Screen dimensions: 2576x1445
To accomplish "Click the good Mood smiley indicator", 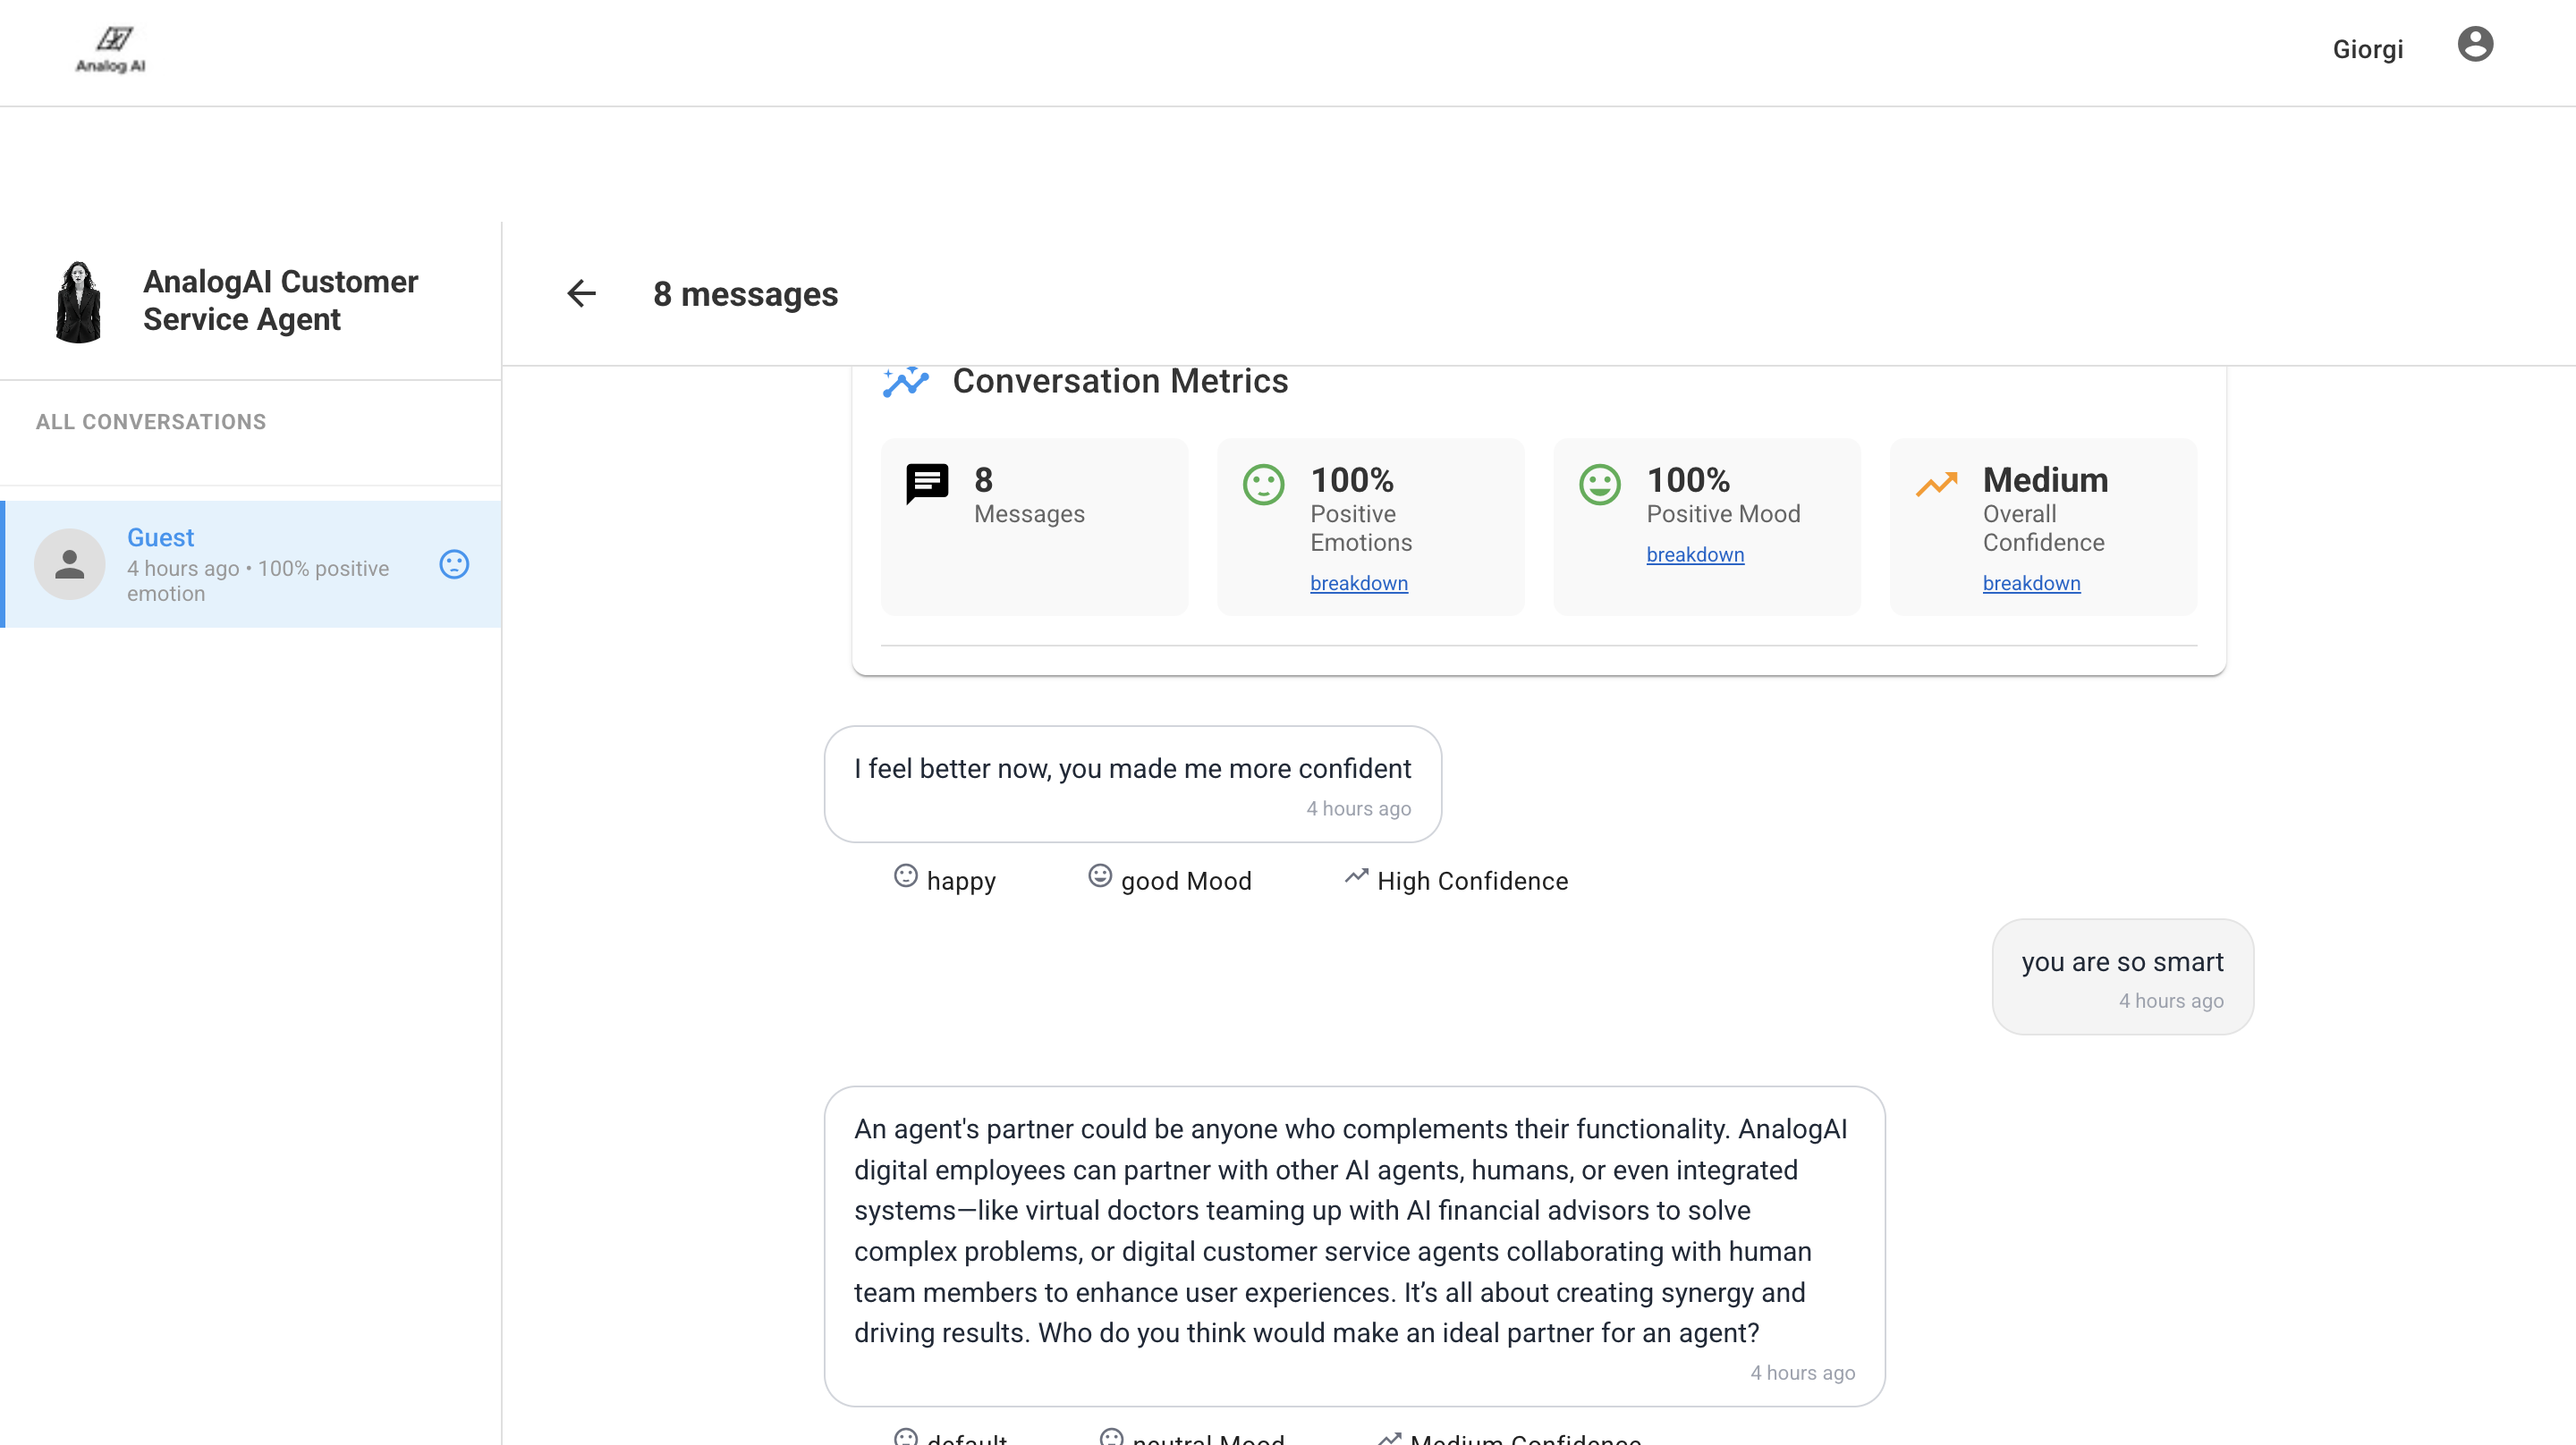I will point(1100,875).
